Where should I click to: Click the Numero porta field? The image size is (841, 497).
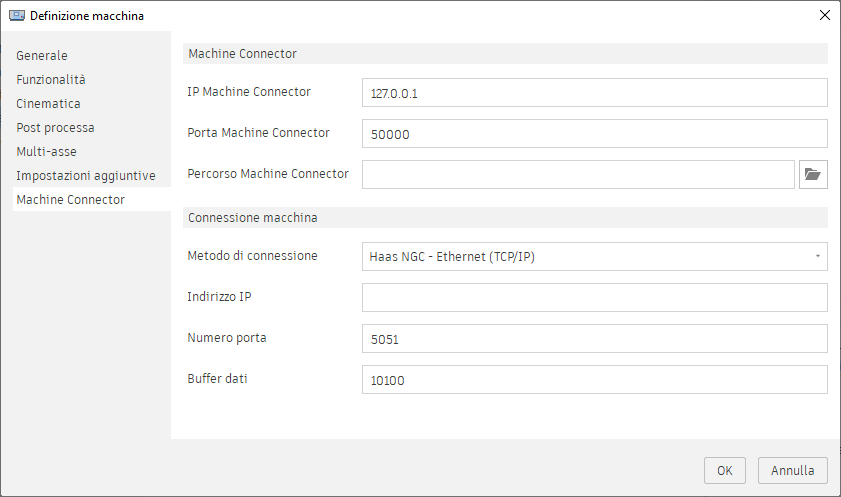point(594,339)
